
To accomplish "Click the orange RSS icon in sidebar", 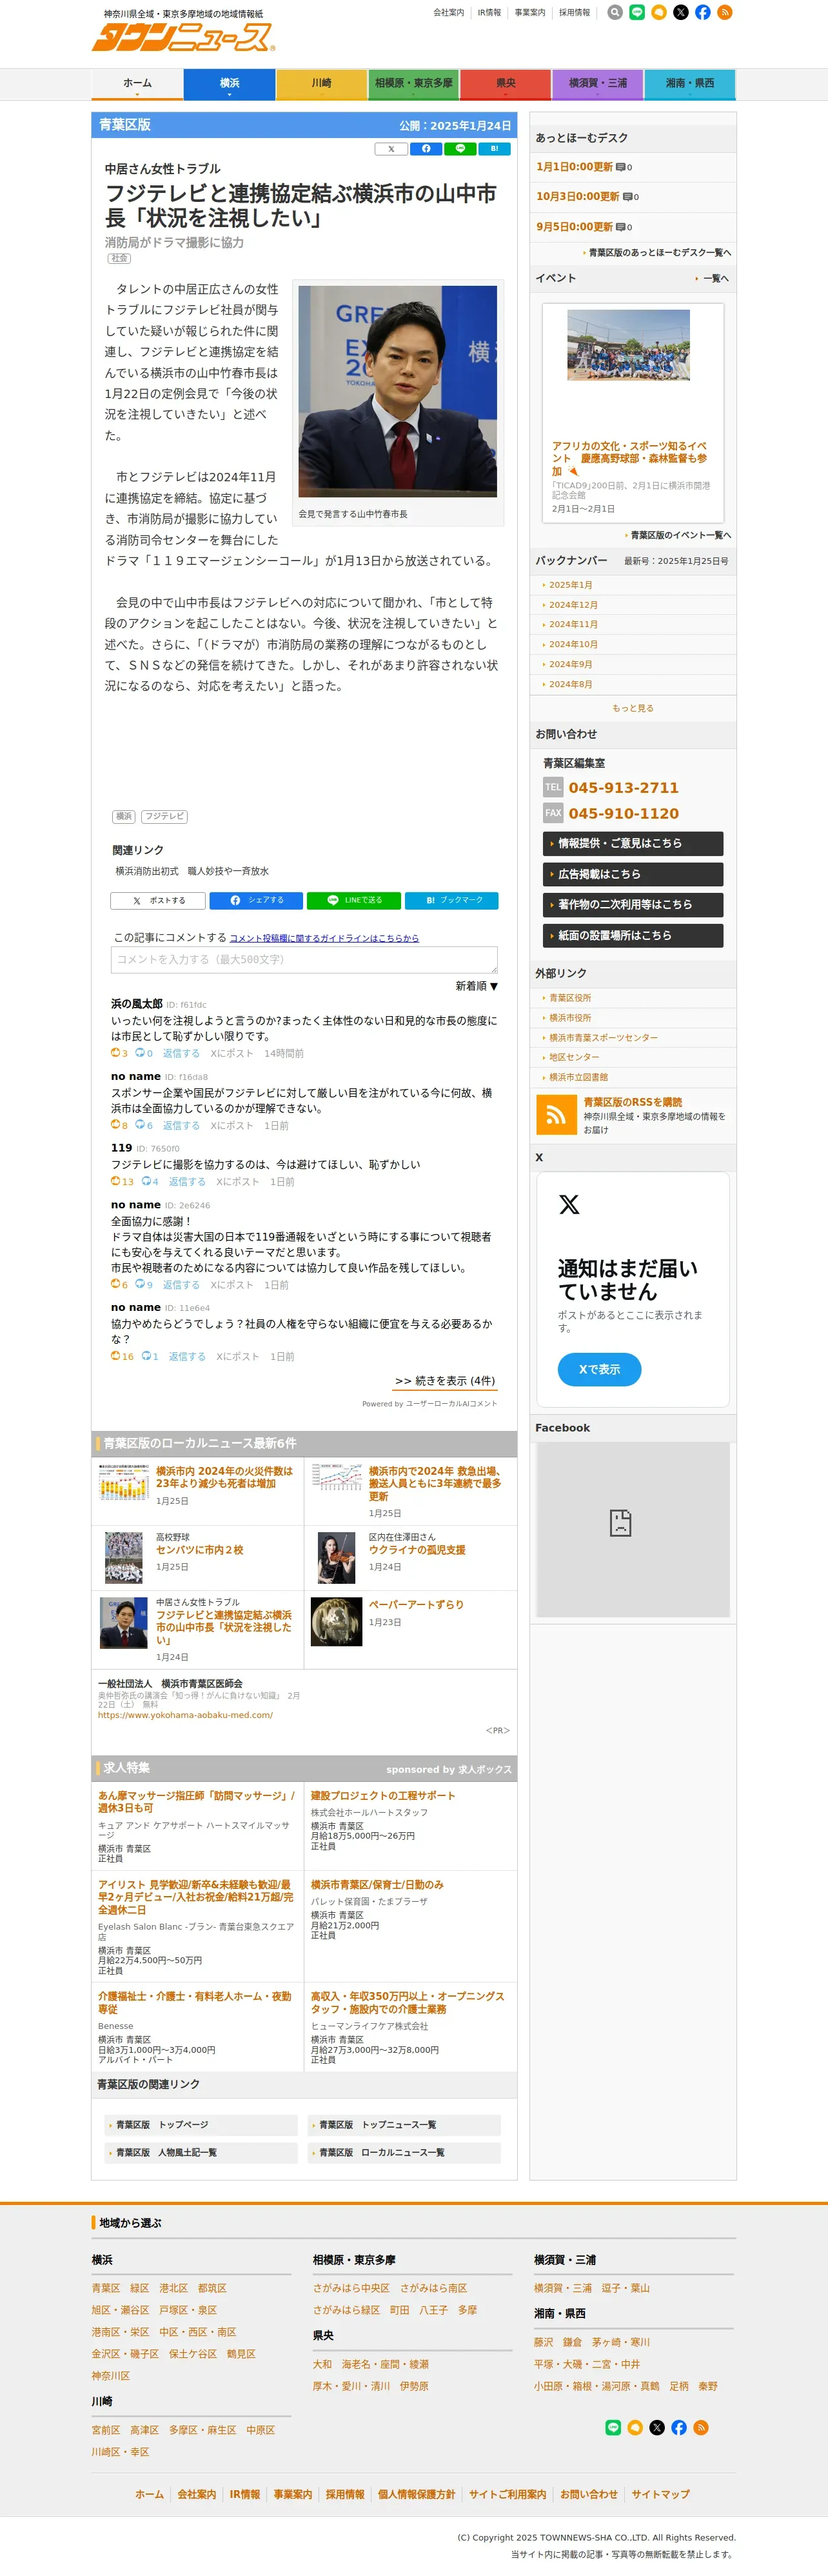I will (556, 1115).
